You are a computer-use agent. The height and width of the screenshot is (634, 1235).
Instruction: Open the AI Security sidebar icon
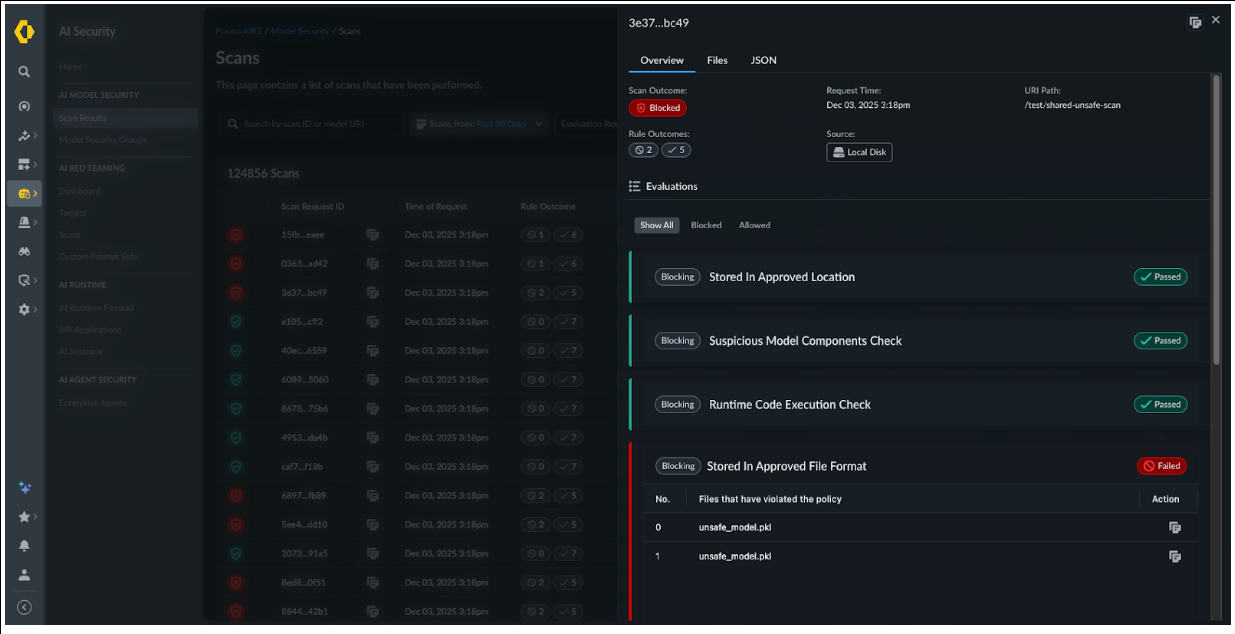point(25,194)
